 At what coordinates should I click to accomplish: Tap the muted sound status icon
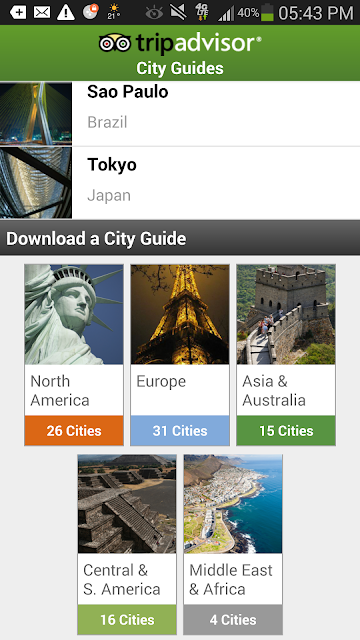point(178,12)
